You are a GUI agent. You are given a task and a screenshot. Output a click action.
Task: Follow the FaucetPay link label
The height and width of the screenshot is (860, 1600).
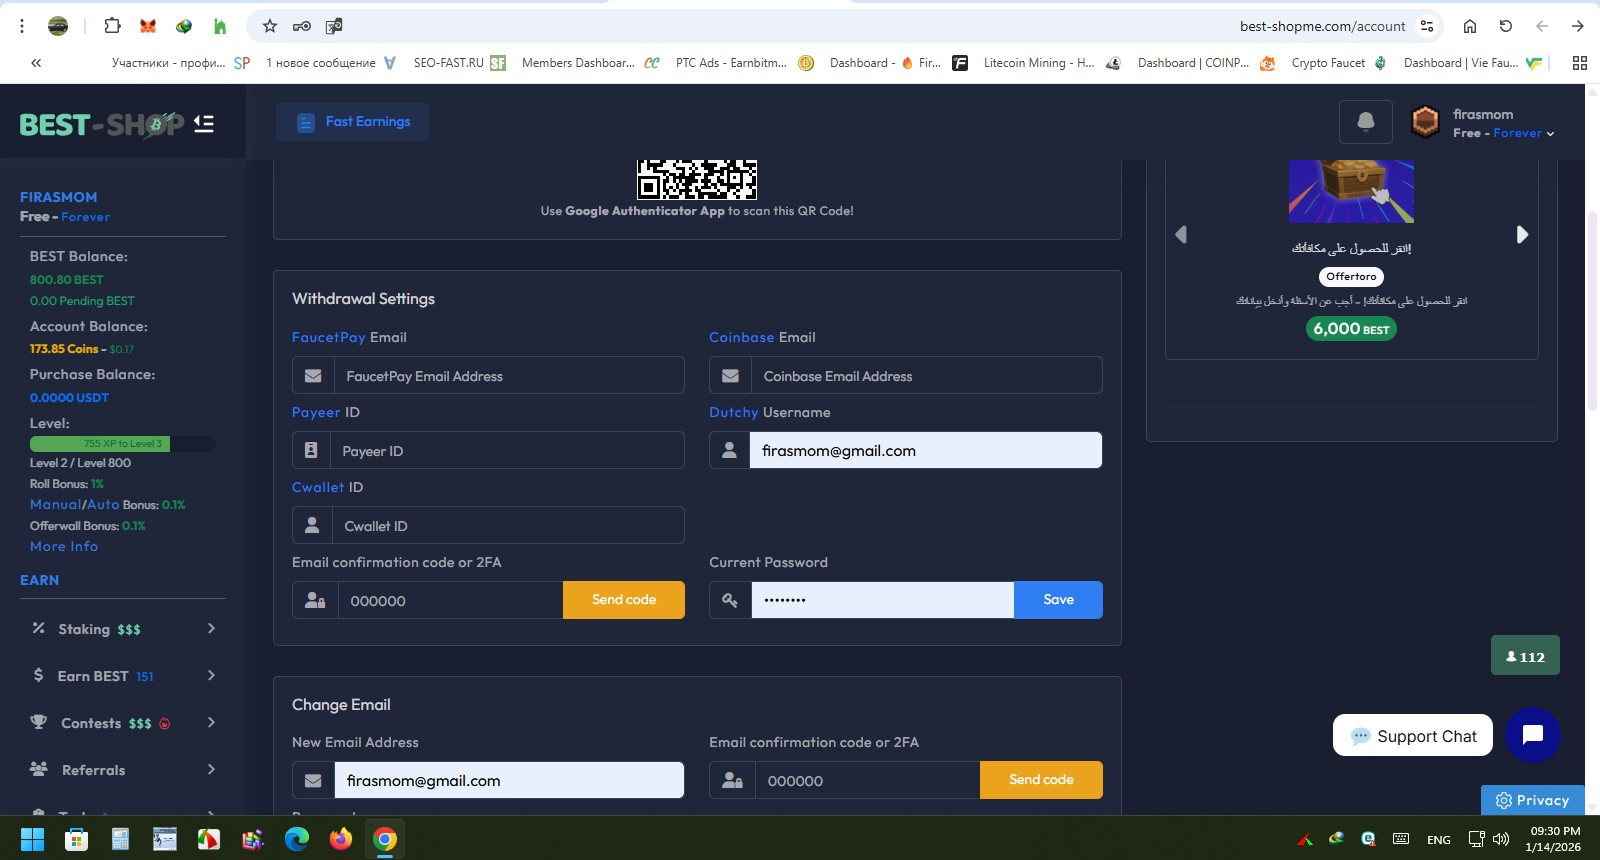tap(328, 338)
